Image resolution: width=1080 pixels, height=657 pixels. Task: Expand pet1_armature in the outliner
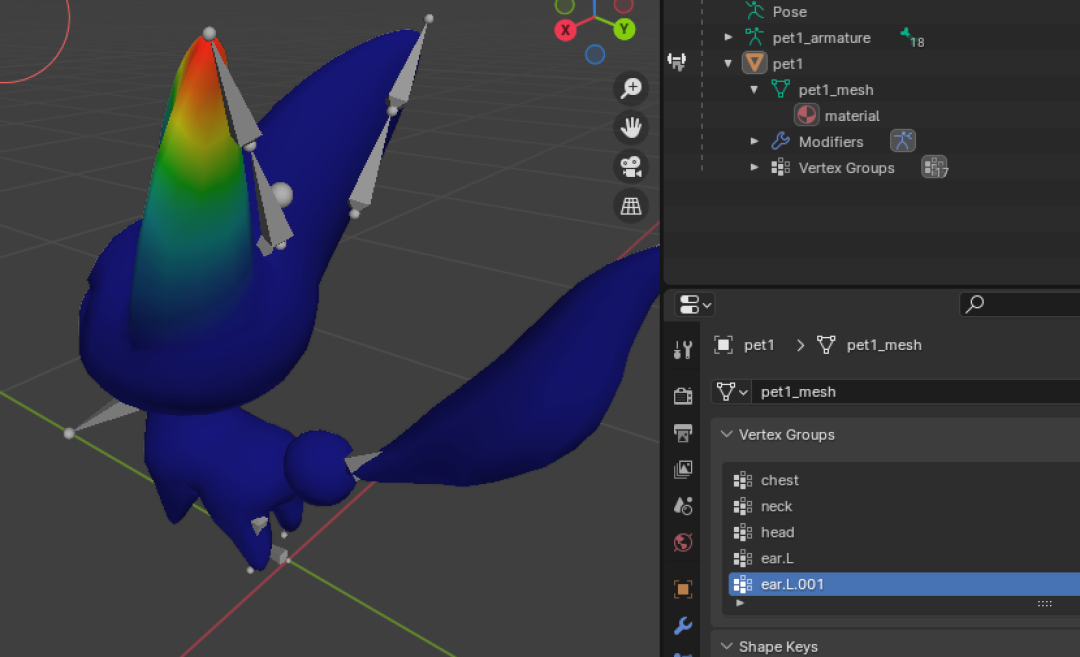728,37
